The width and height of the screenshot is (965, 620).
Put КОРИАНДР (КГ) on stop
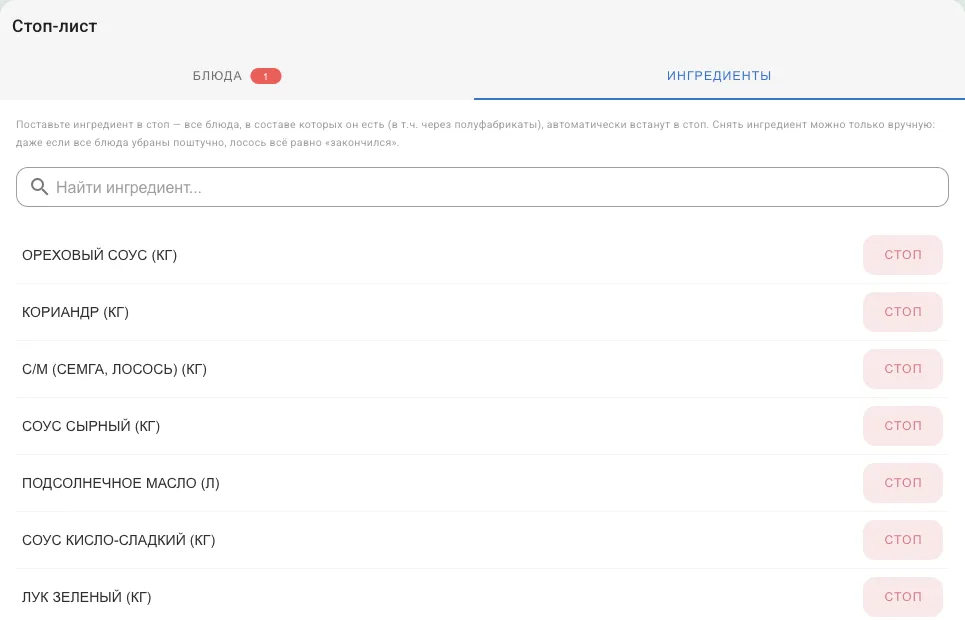(x=903, y=312)
